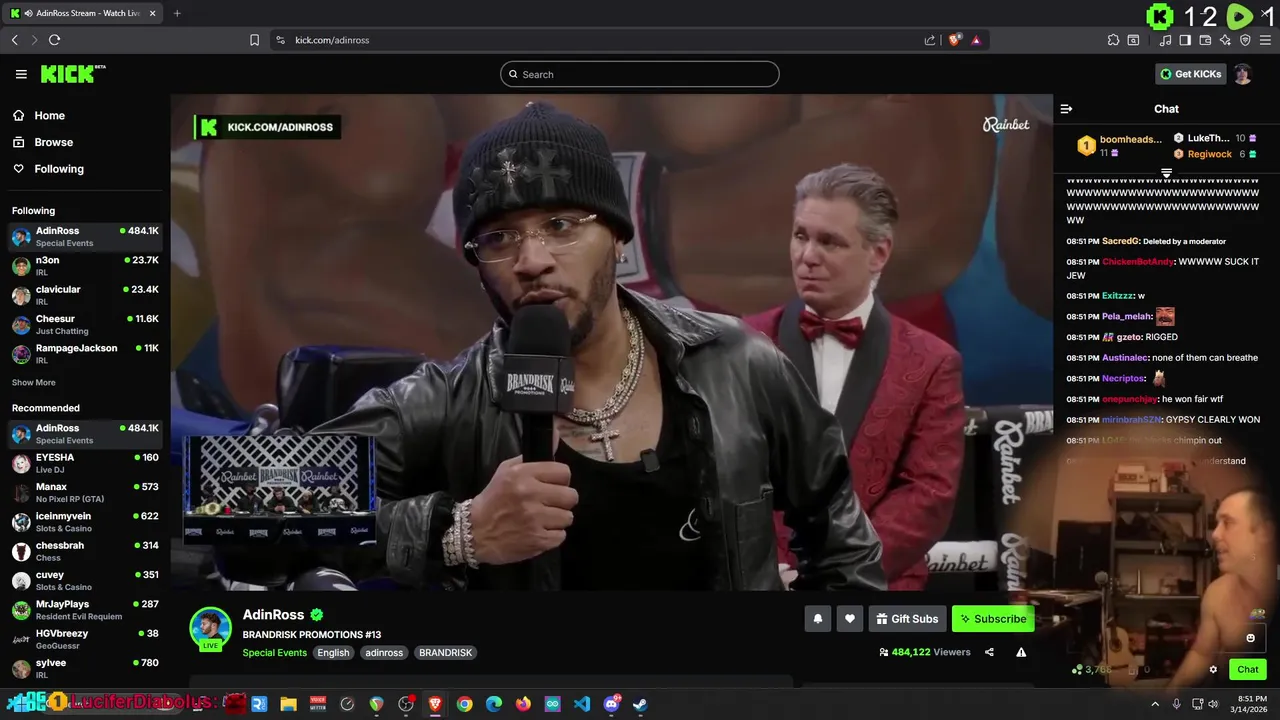The width and height of the screenshot is (1280, 720).
Task: Open n3on channel in Following list
Action: coord(85,266)
